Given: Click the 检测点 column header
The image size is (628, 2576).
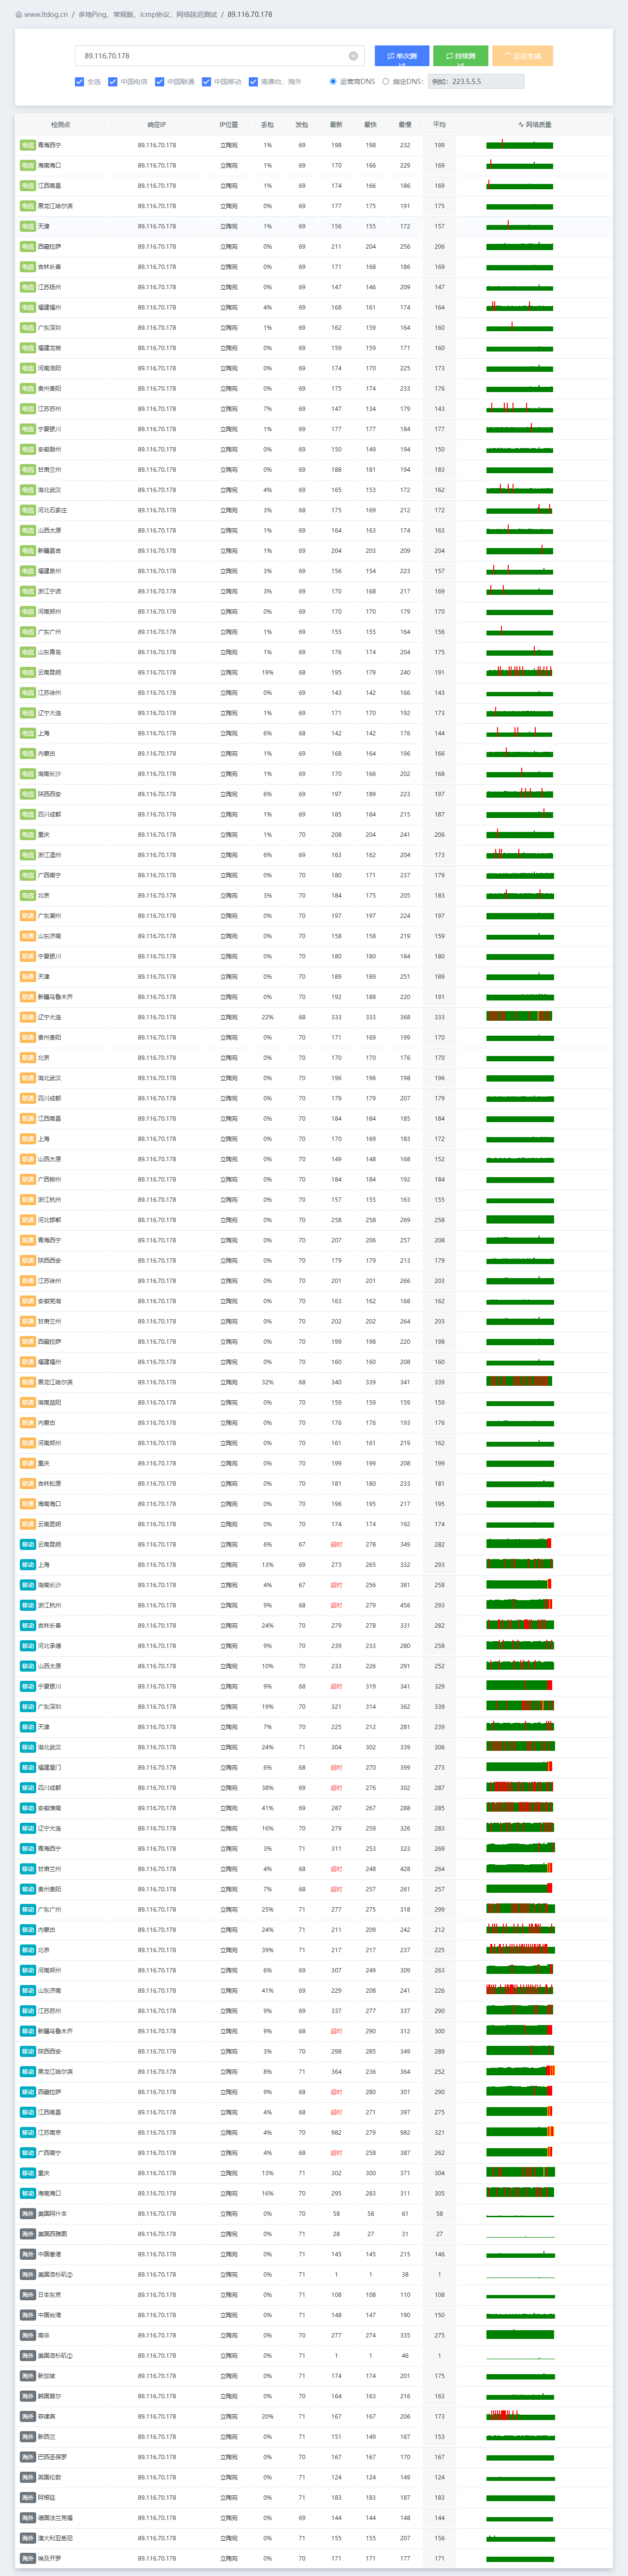Looking at the screenshot, I should [61, 125].
